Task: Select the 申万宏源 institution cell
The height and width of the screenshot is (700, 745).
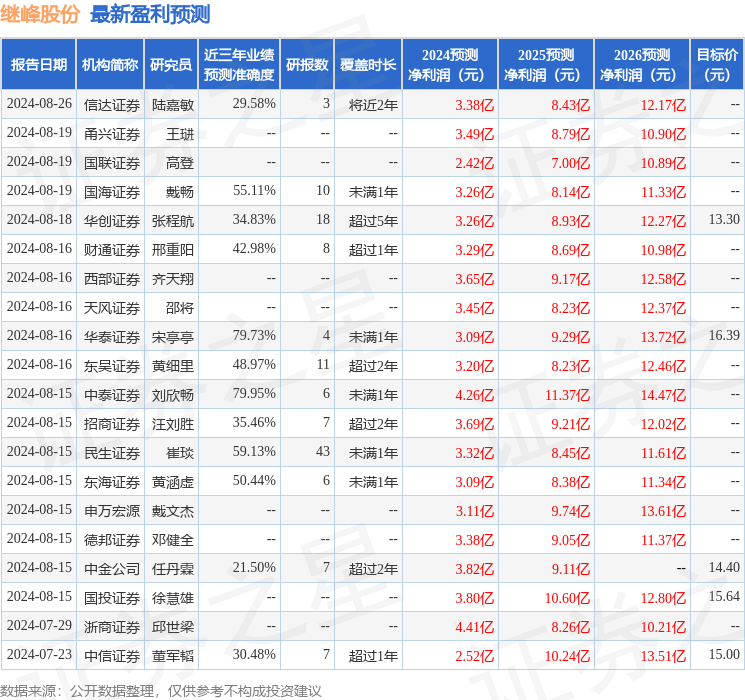Action: point(112,511)
